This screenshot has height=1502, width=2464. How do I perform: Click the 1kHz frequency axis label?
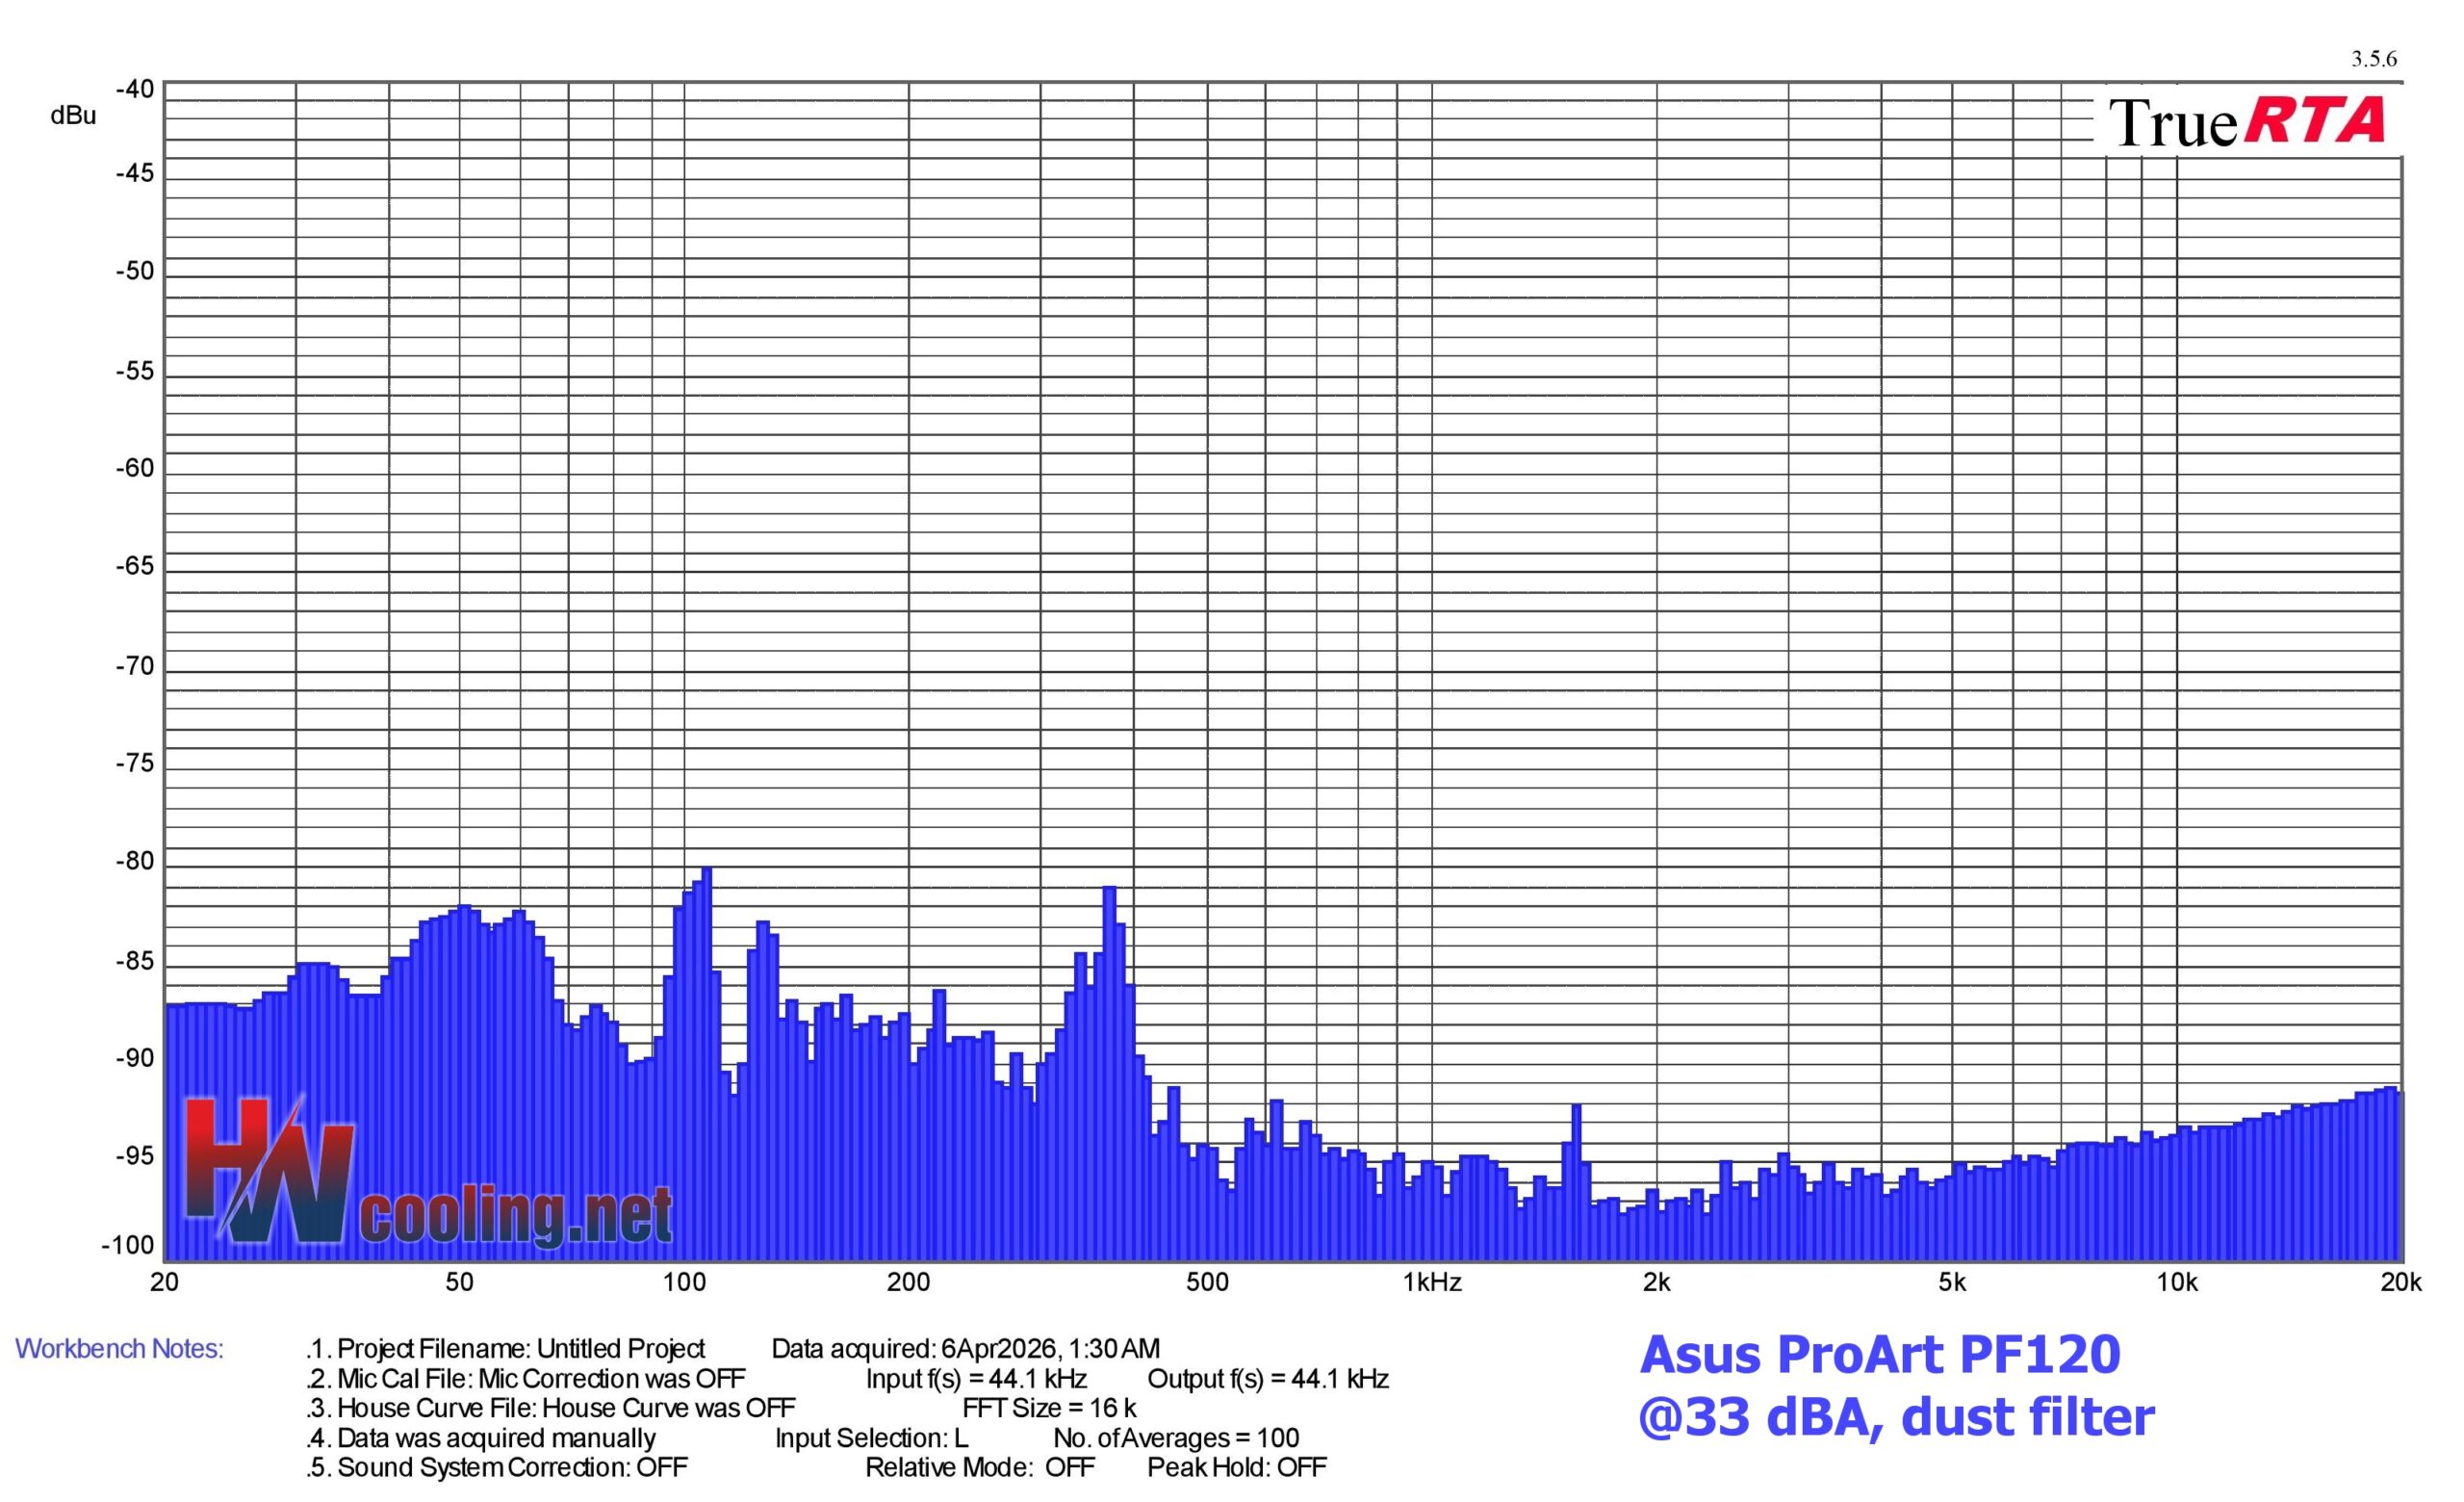coord(1431,1283)
